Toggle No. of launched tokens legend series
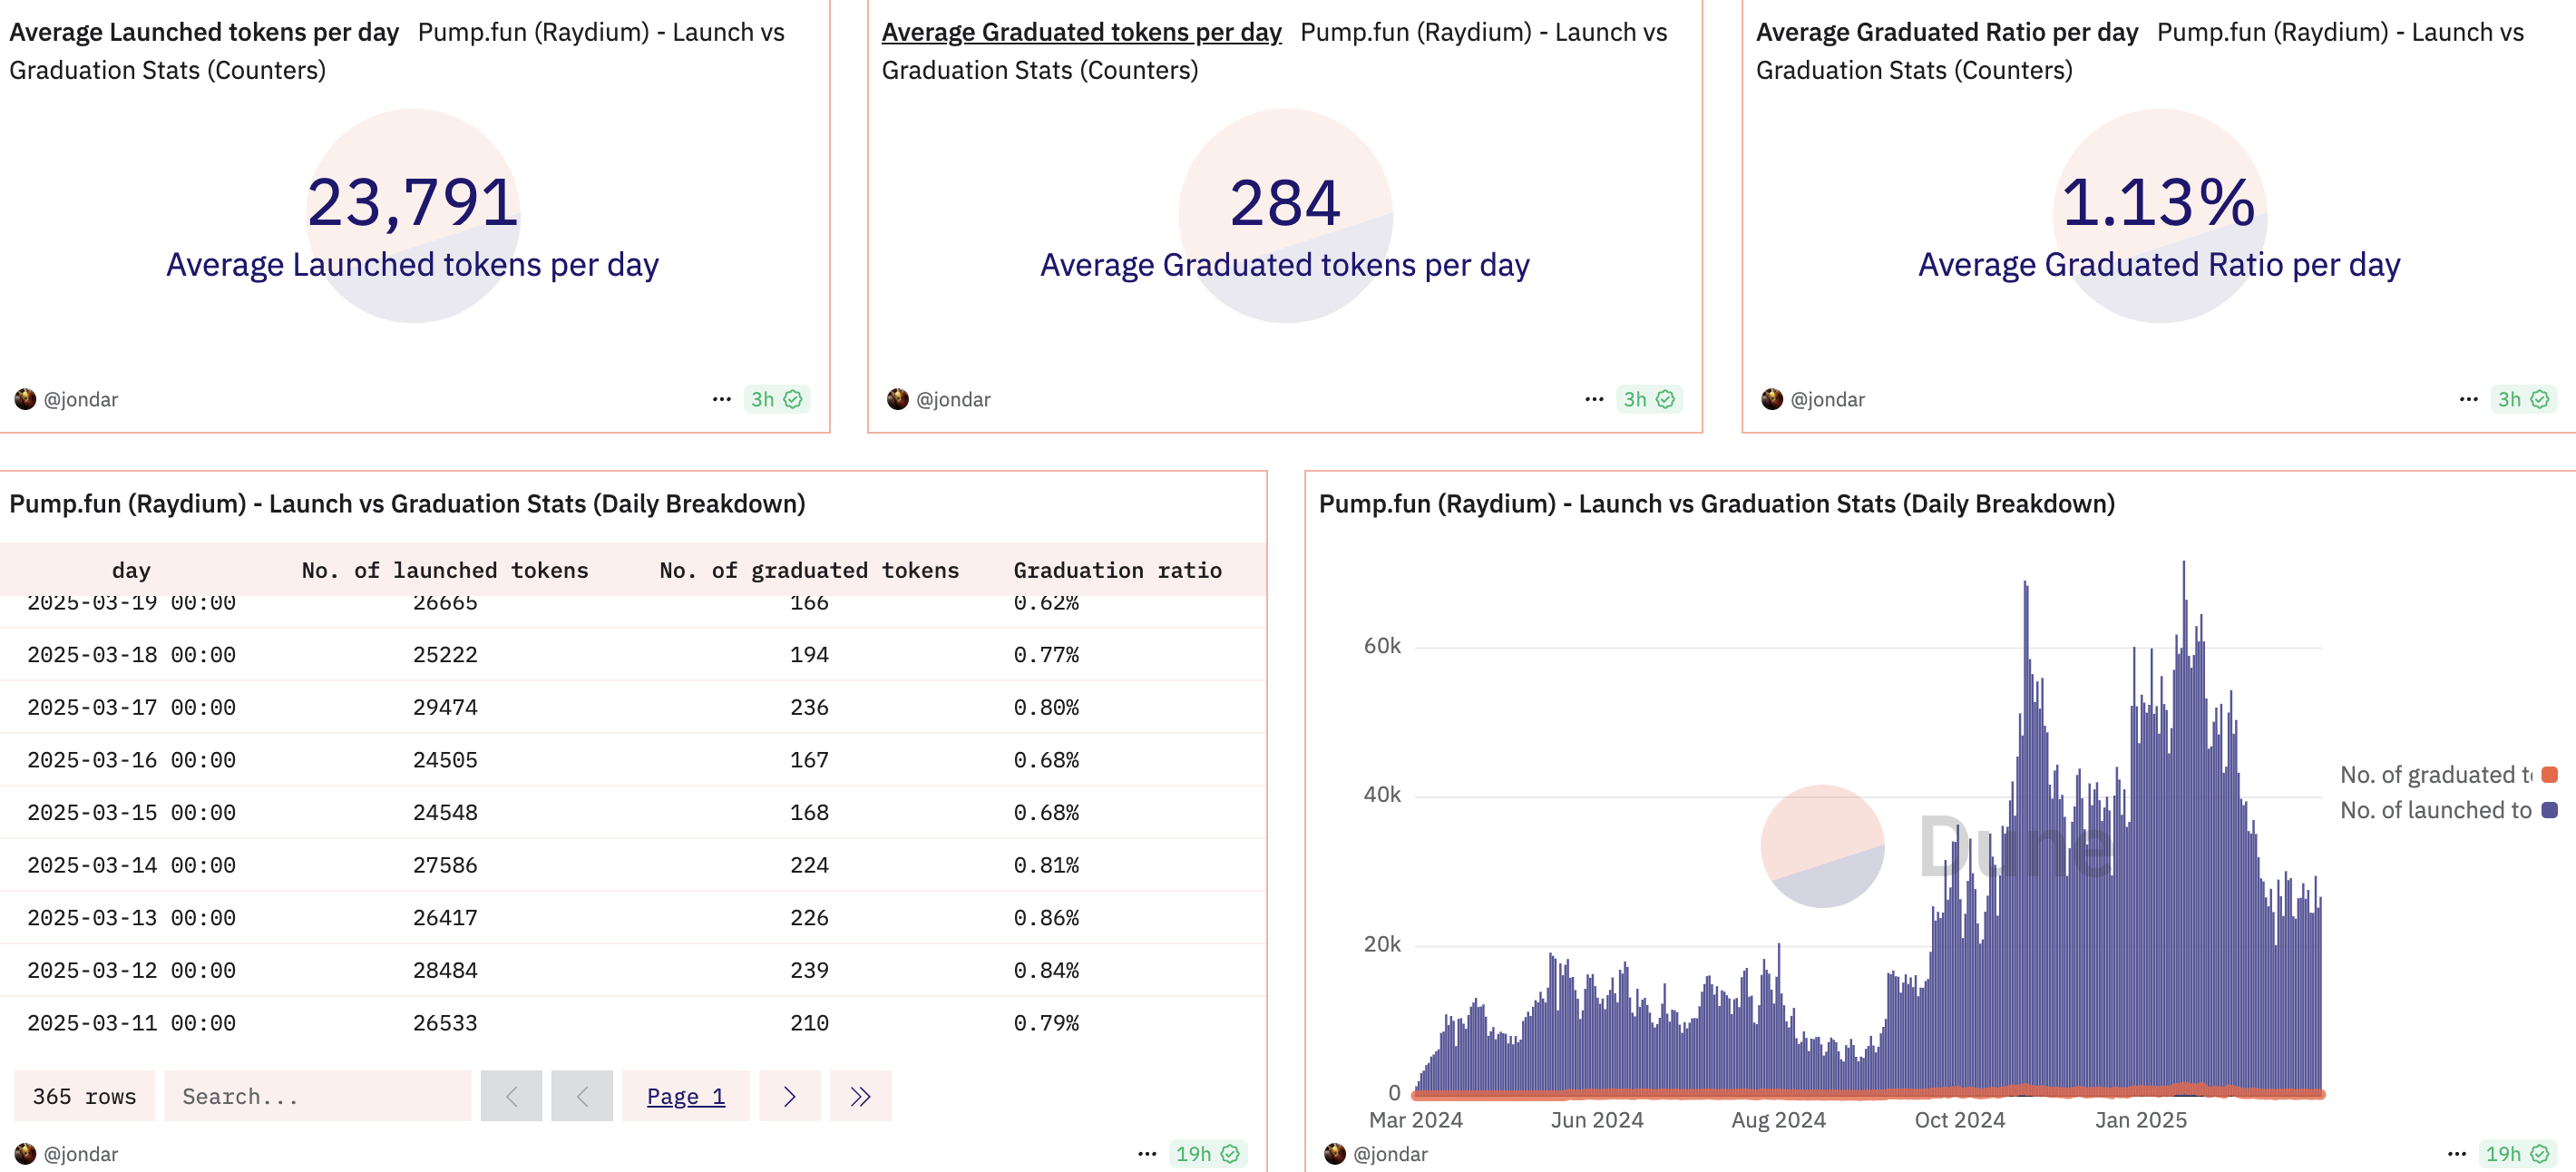The height and width of the screenshot is (1172, 2576). [2435, 809]
